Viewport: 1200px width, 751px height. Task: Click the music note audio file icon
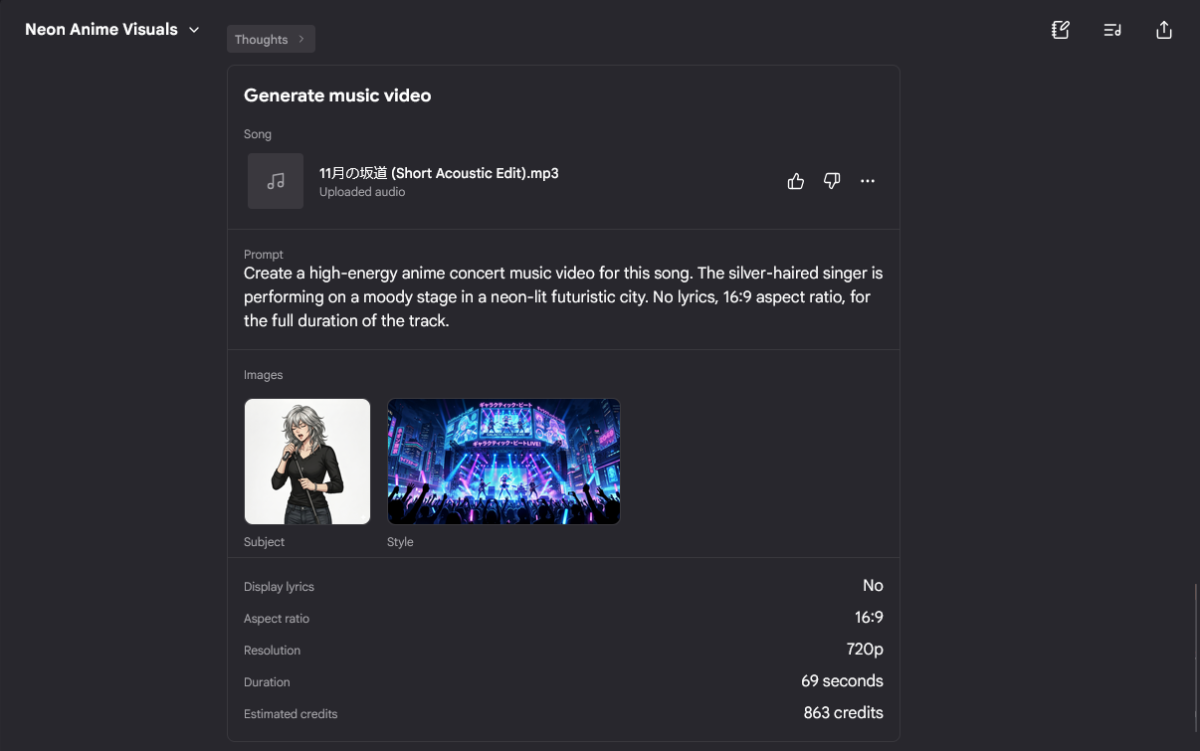(276, 181)
